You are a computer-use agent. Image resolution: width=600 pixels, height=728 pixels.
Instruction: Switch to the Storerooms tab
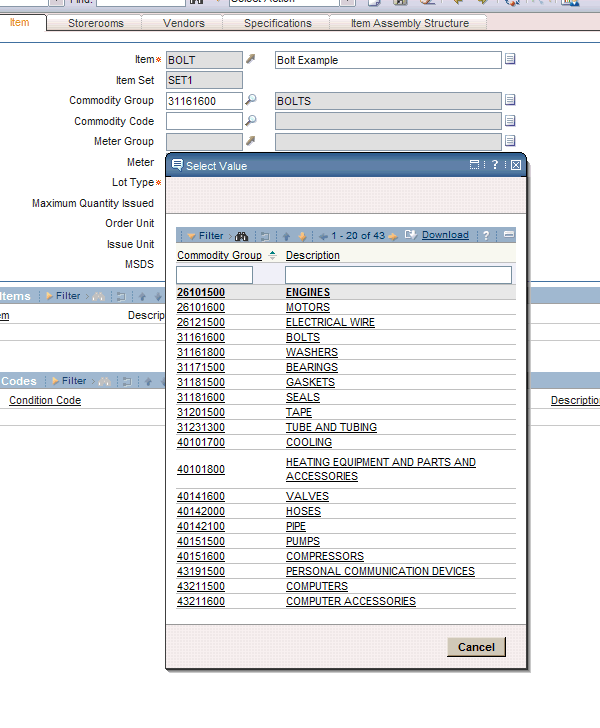(x=96, y=23)
